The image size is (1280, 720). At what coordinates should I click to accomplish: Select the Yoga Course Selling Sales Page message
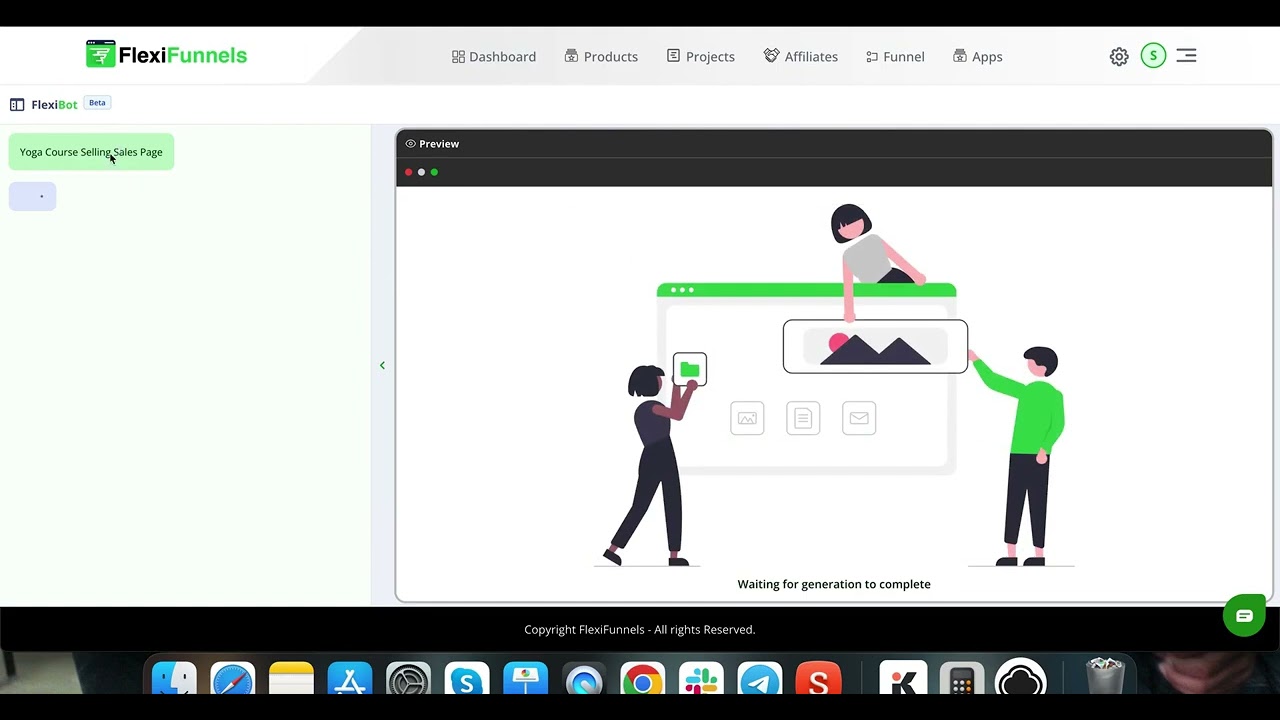(x=91, y=152)
